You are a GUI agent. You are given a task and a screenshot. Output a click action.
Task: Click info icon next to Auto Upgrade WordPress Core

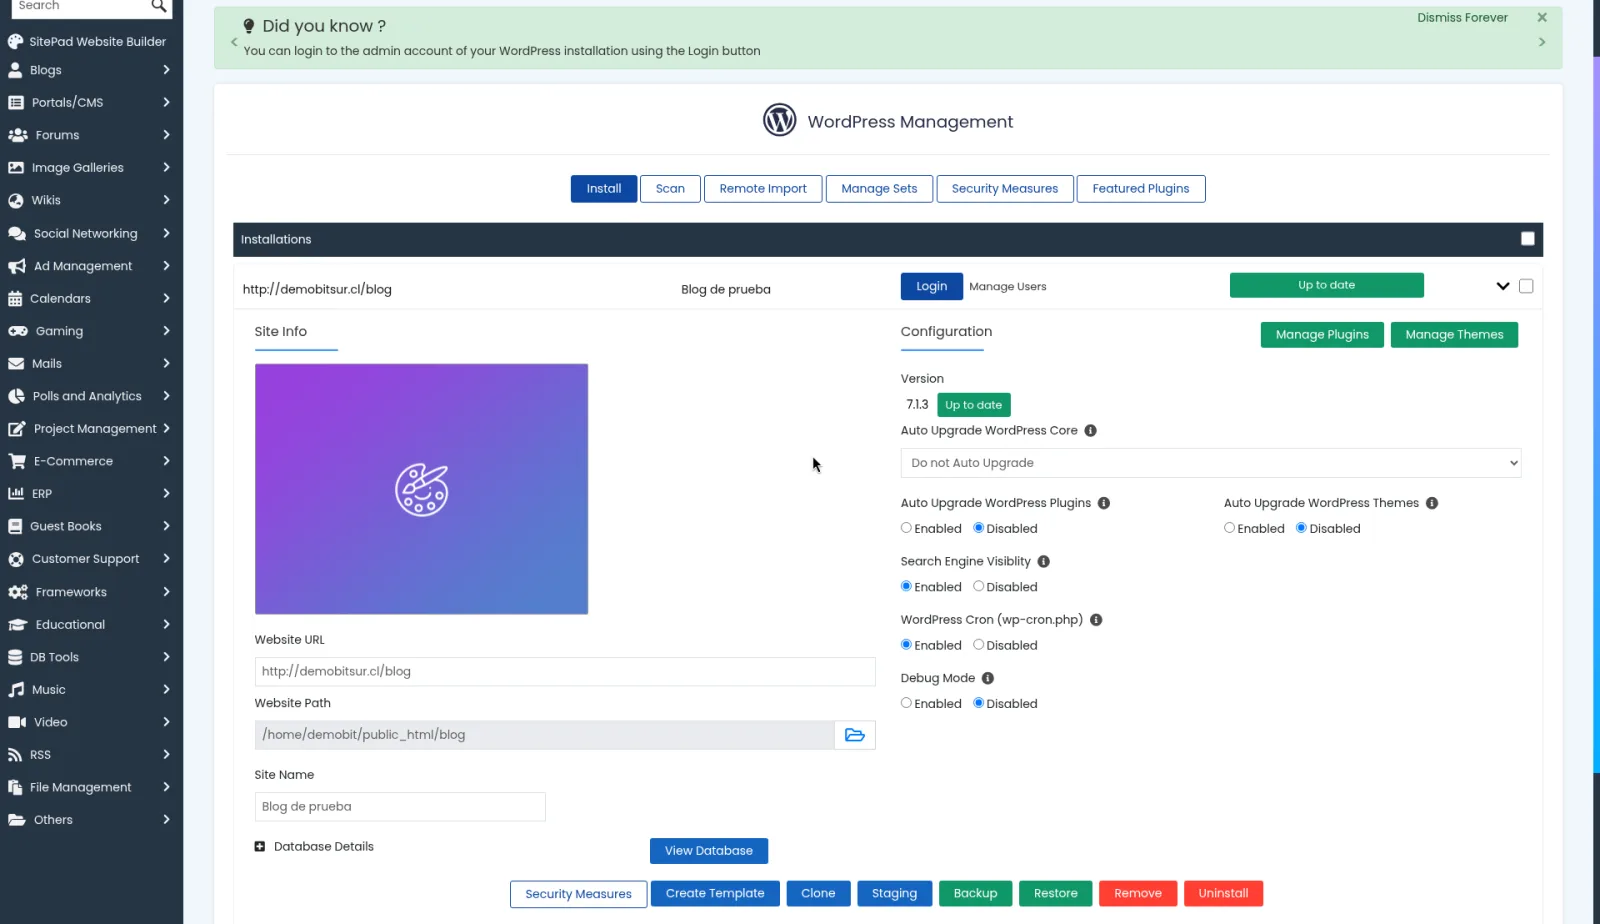click(1091, 431)
